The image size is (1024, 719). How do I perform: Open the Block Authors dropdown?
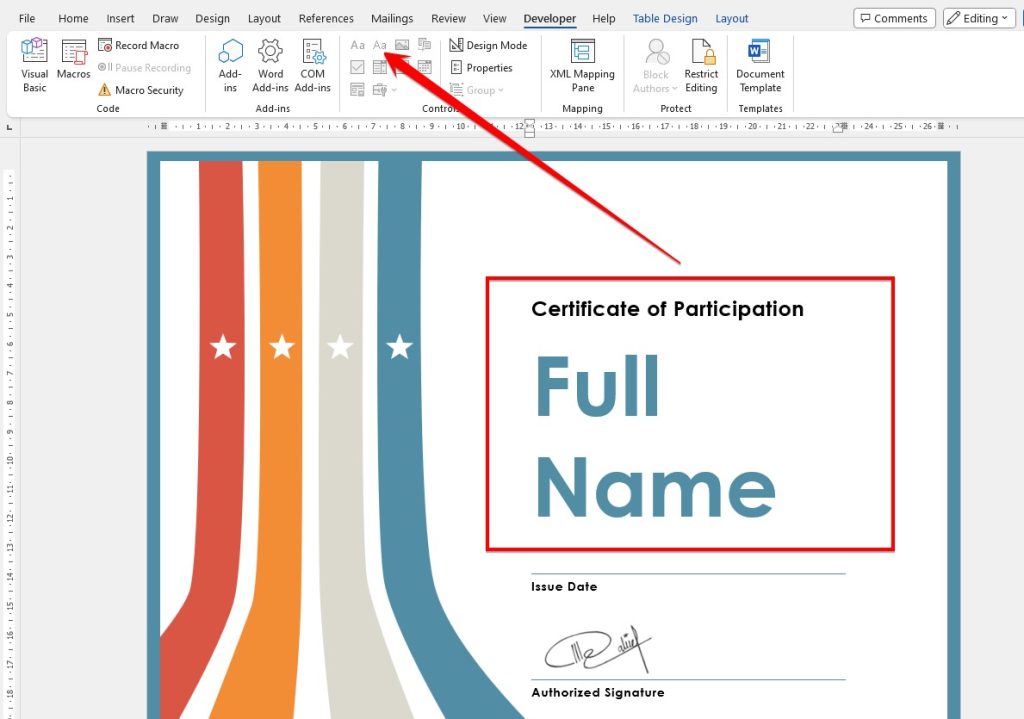coord(655,65)
